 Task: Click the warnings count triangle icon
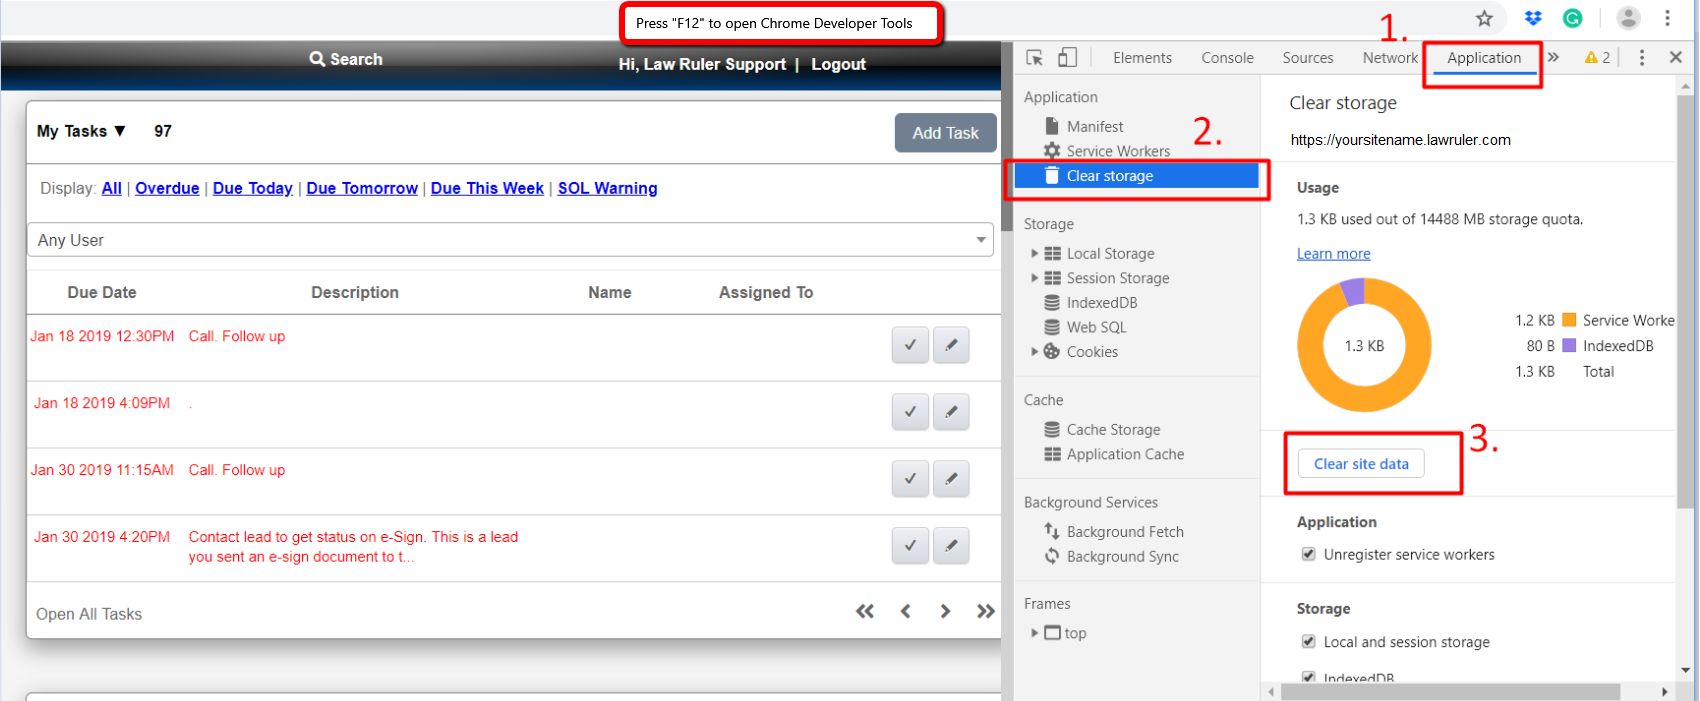tap(1591, 58)
